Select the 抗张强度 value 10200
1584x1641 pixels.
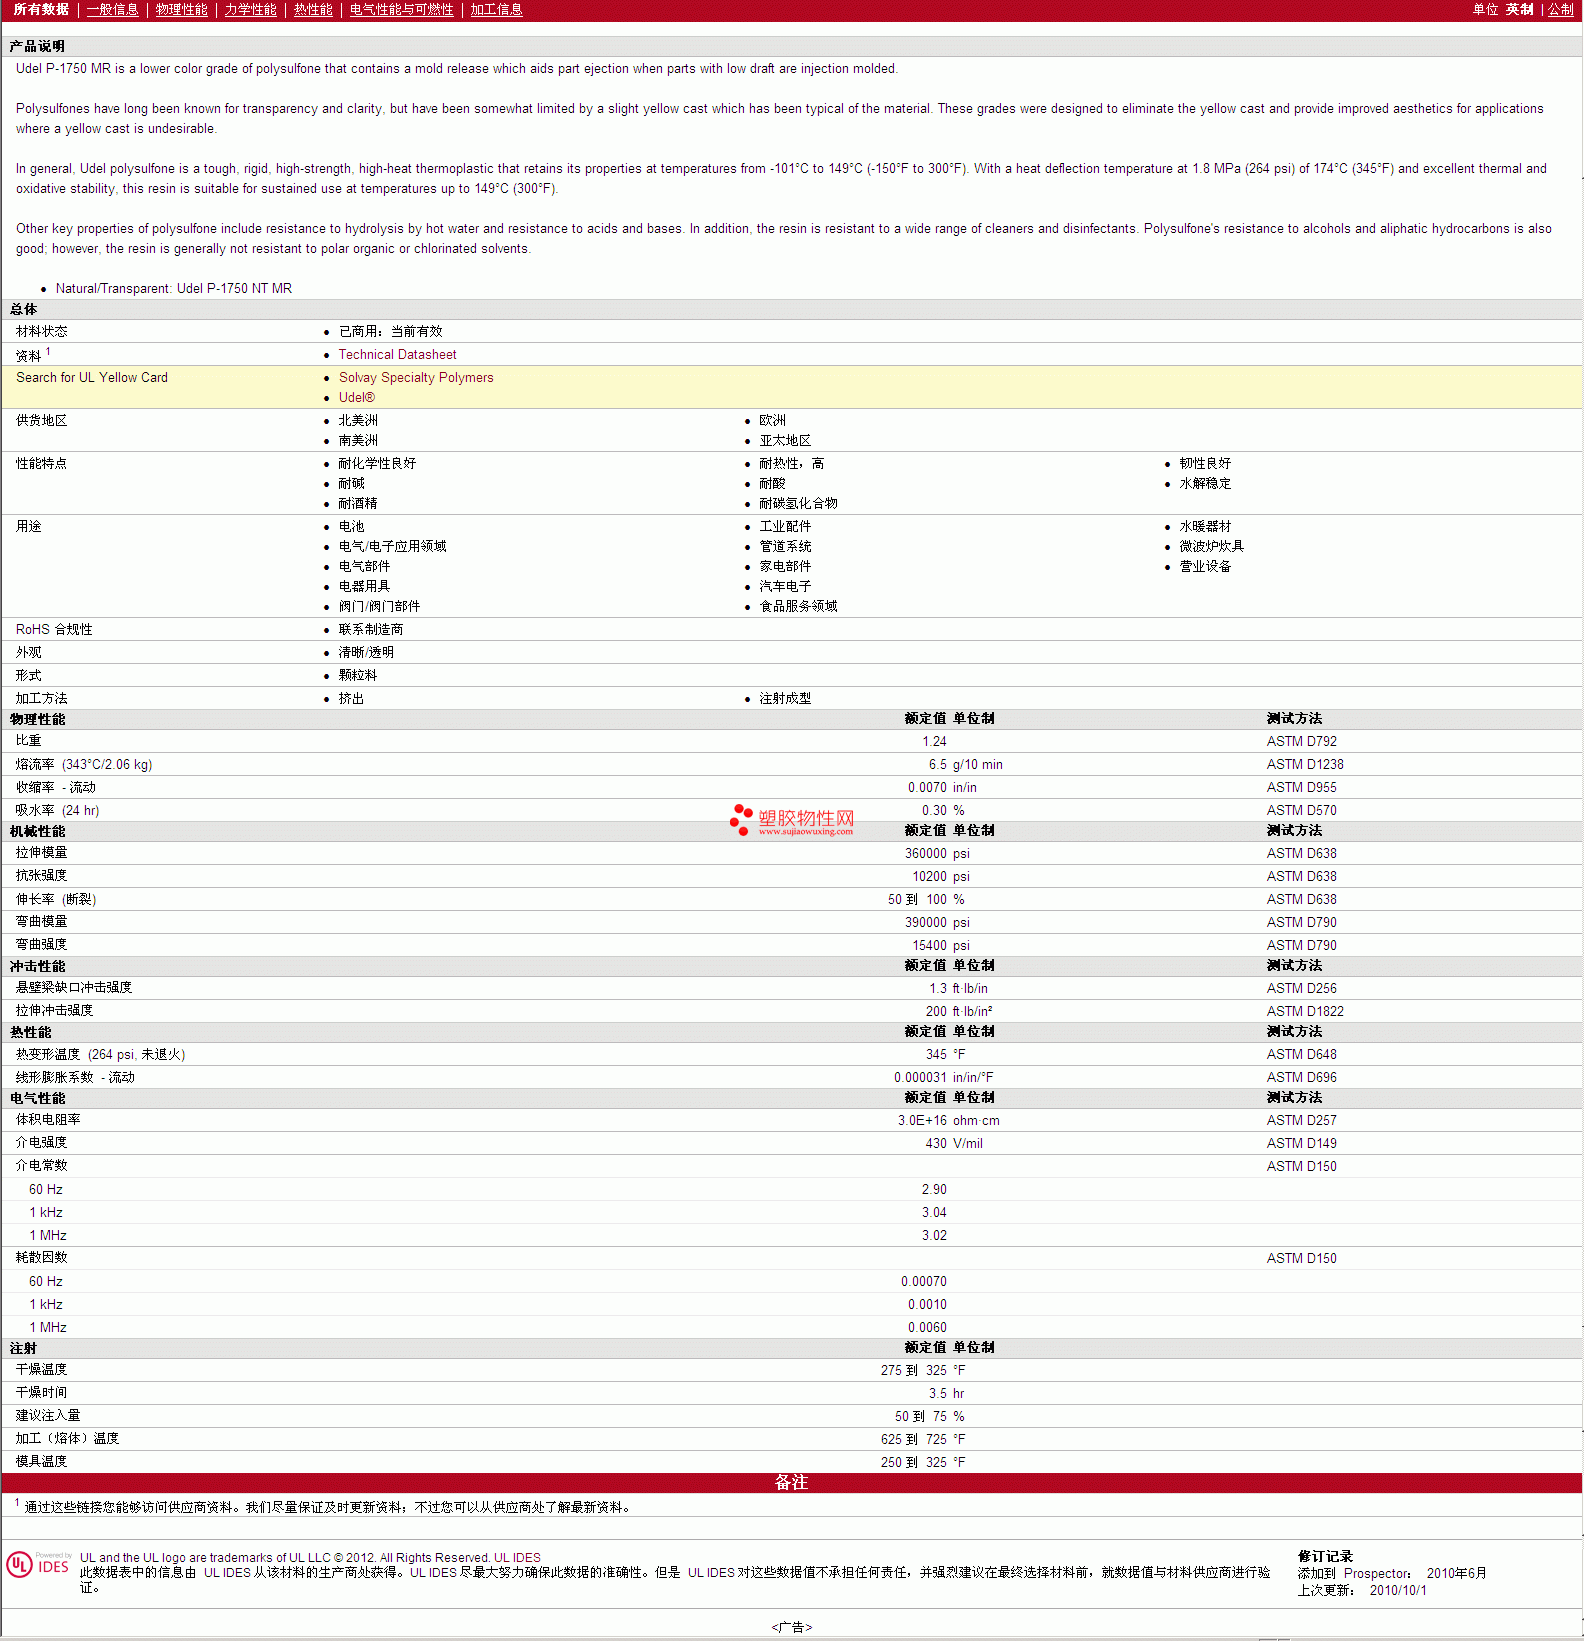[929, 877]
